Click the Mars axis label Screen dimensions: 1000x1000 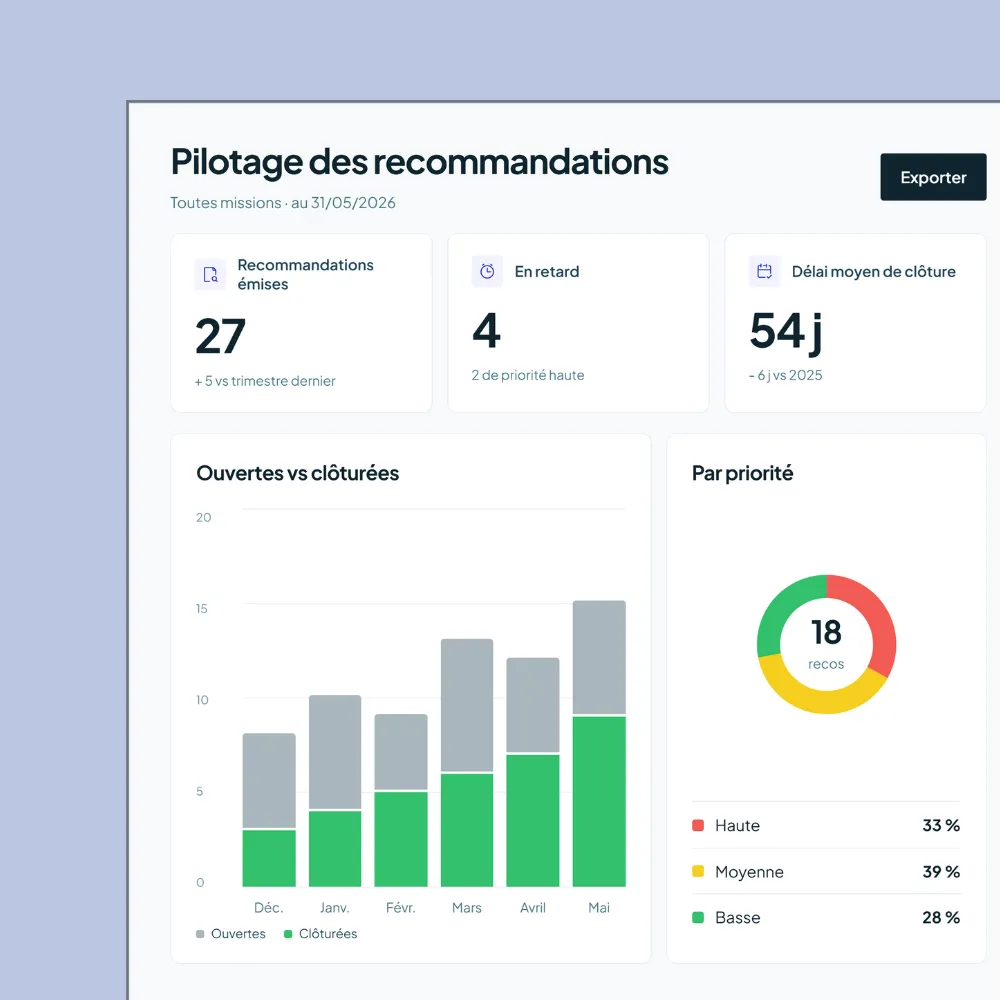[x=467, y=908]
